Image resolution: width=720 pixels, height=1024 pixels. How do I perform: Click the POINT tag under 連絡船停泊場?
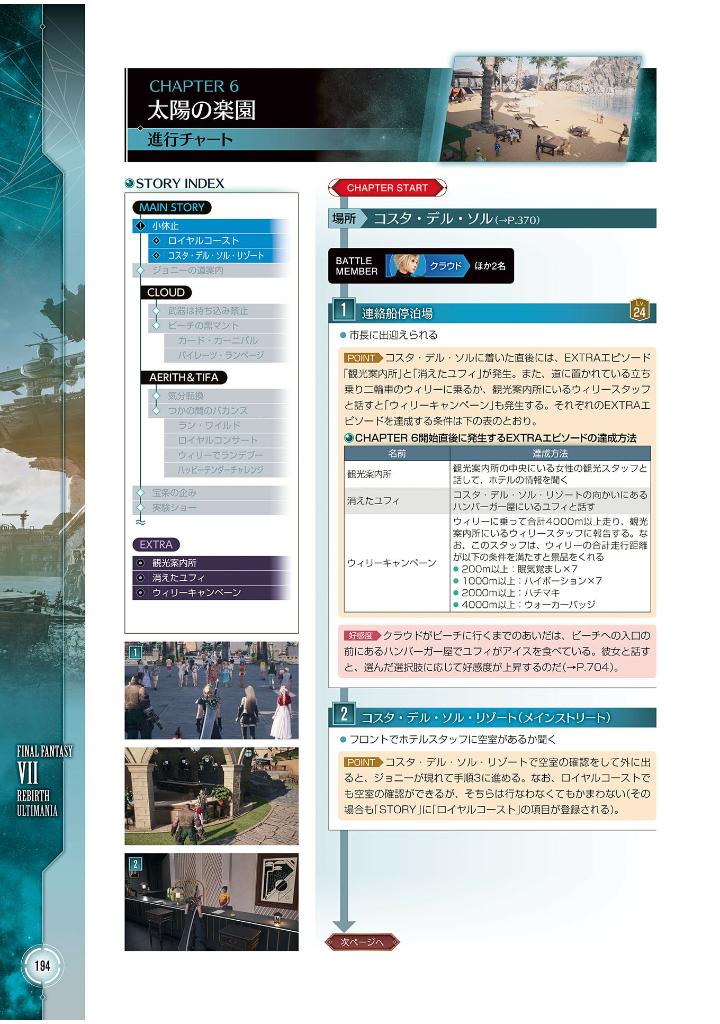363,358
